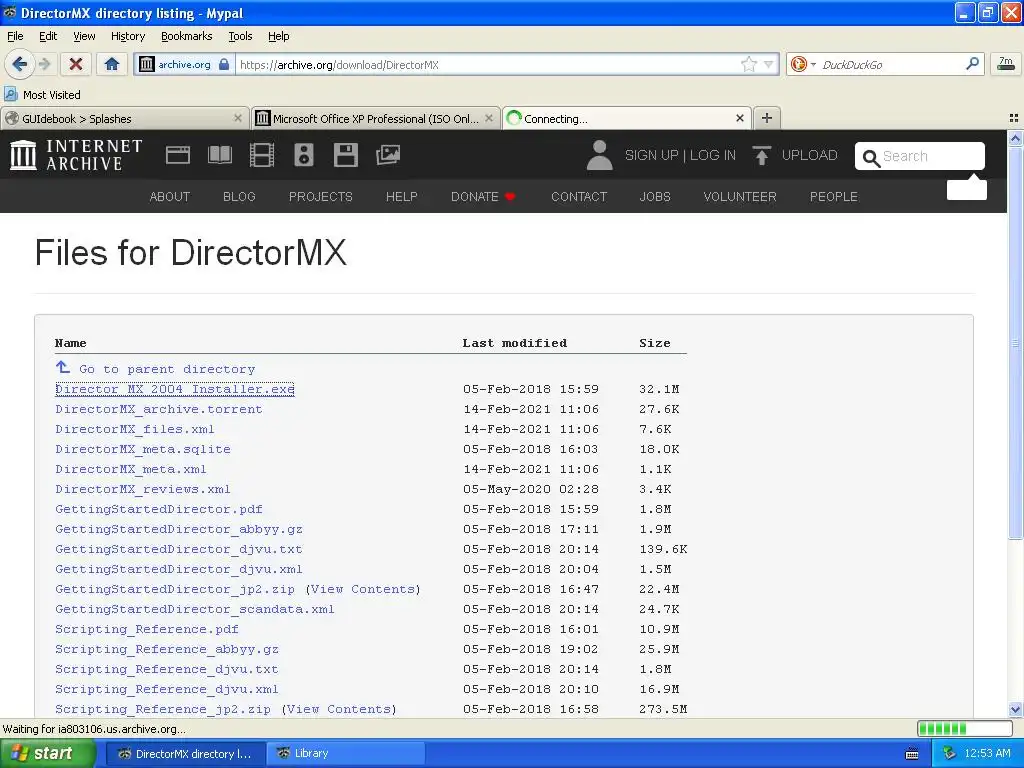Click the scrollbar up arrow

1015,138
